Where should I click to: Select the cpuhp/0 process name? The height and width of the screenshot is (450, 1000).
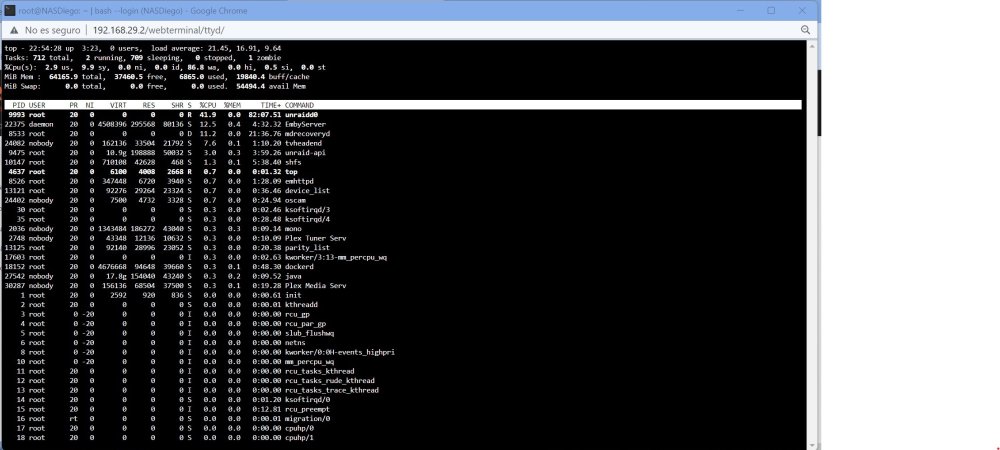pyautogui.click(x=299, y=428)
